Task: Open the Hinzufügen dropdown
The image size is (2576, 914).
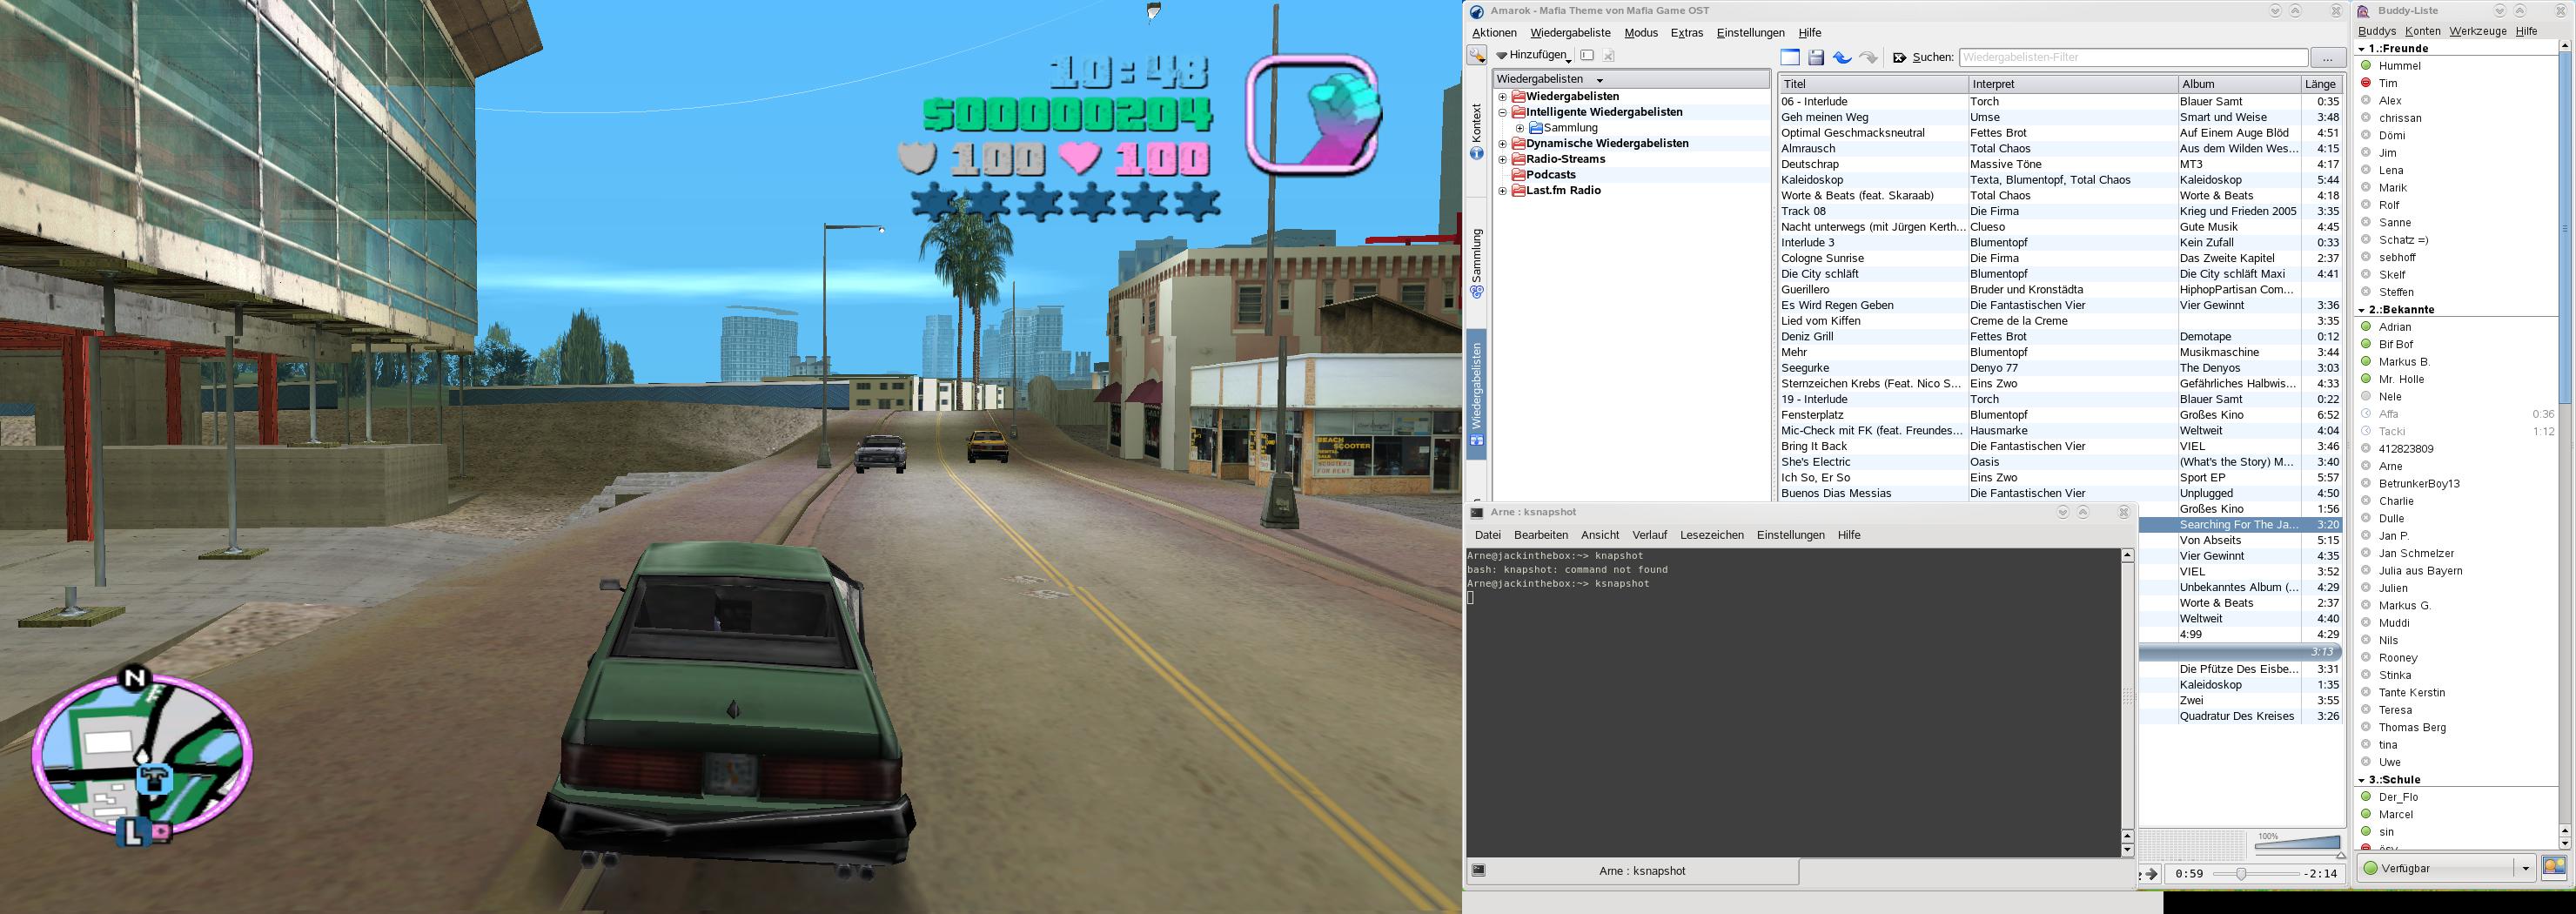Action: (x=1533, y=55)
